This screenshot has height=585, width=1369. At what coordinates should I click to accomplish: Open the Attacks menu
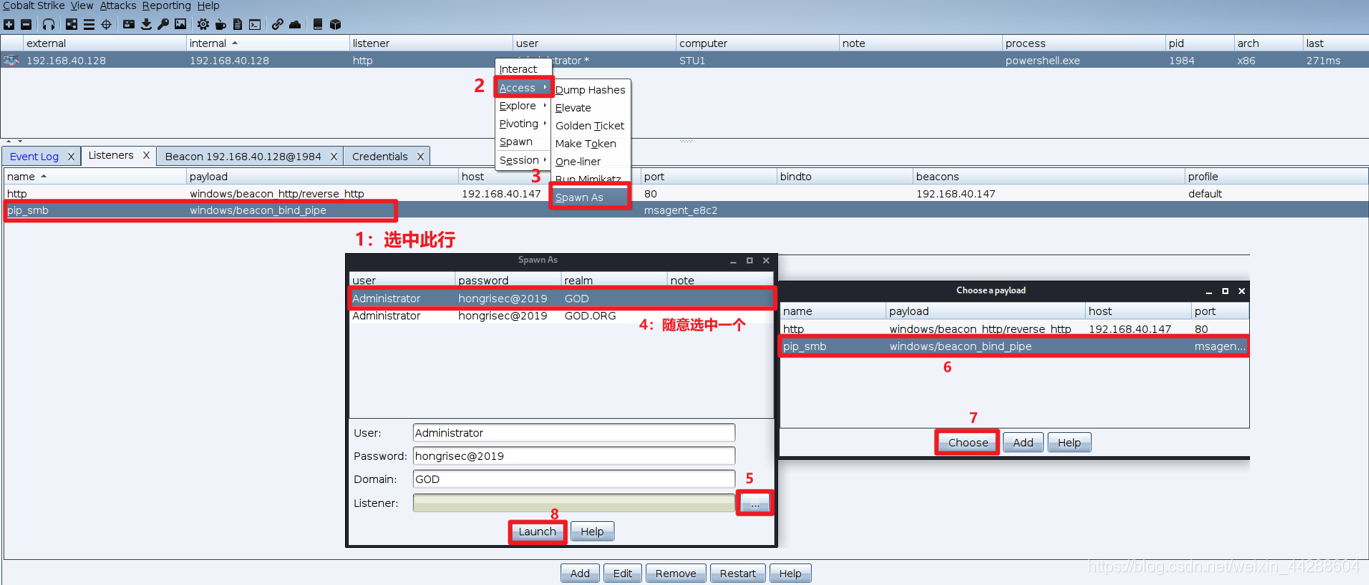(118, 6)
